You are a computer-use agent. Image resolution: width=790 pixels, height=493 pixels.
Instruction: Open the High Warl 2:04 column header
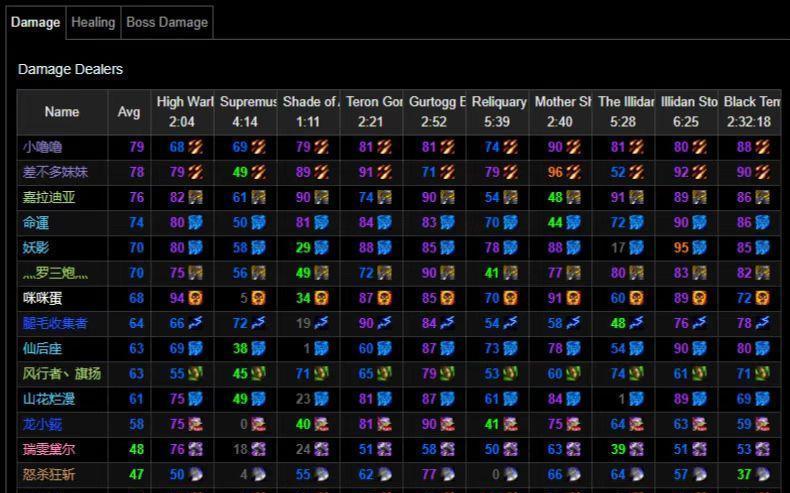[x=182, y=112]
